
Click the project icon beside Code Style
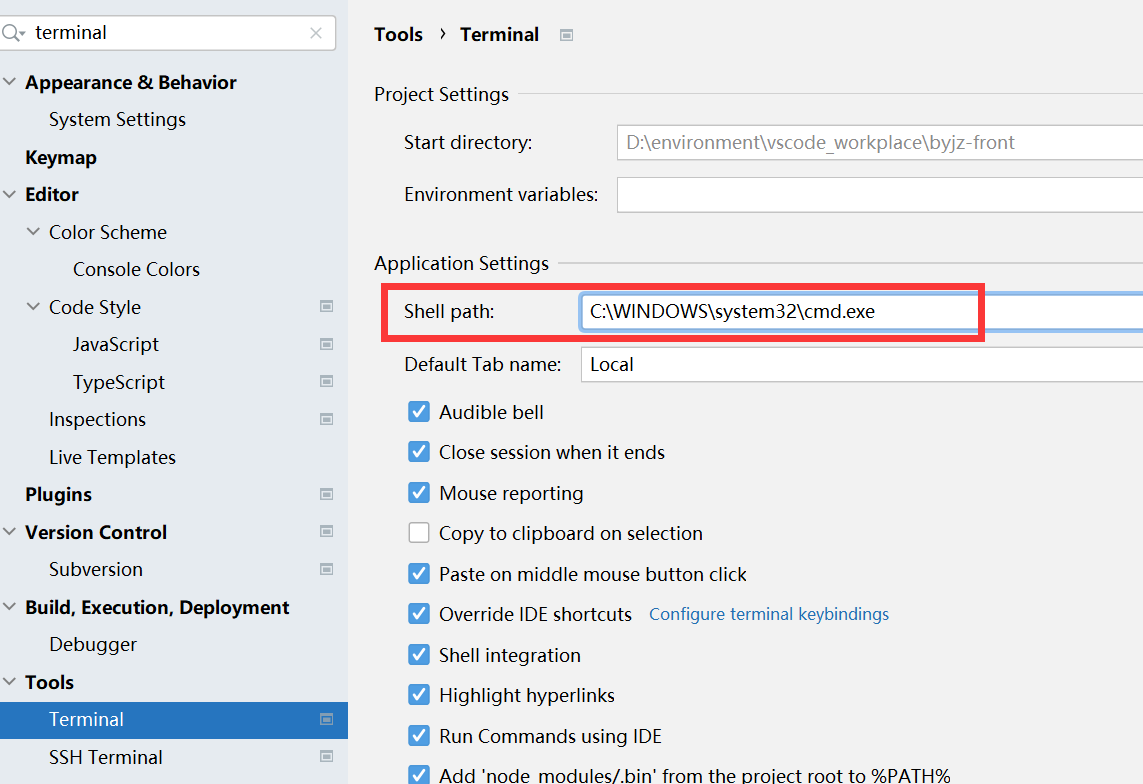pos(327,307)
